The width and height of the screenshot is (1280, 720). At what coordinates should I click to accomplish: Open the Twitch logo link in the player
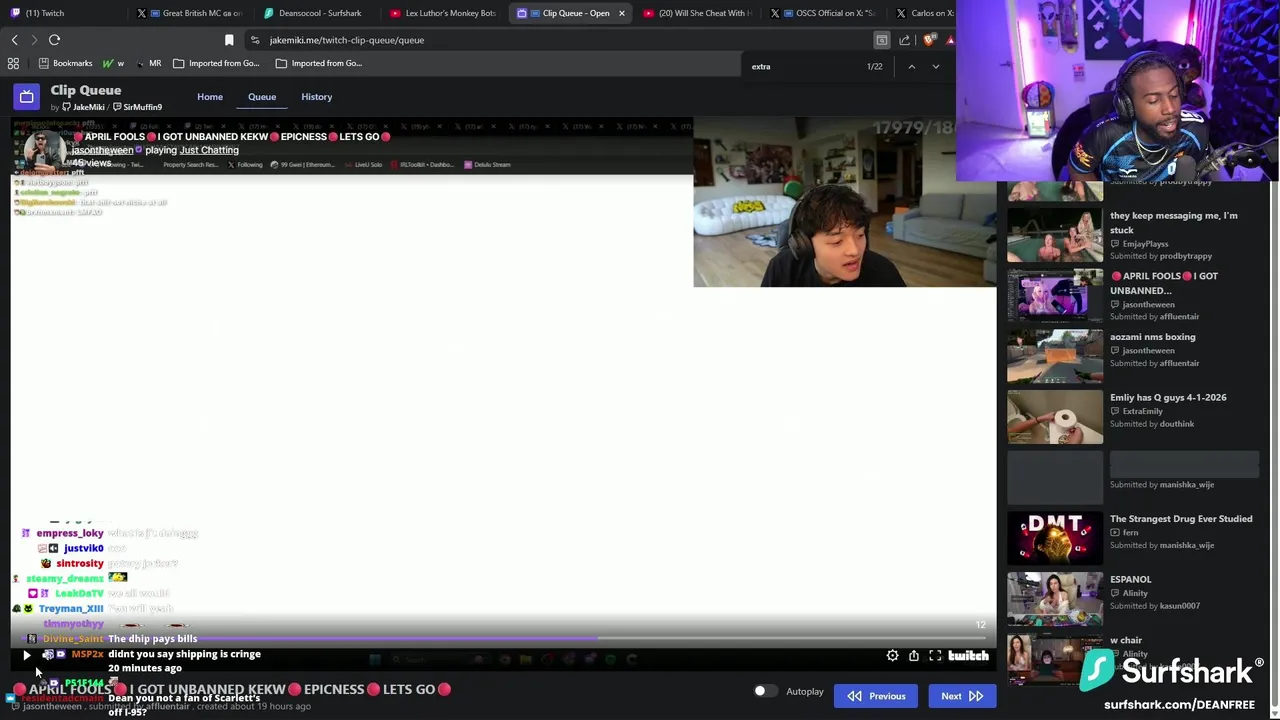click(968, 656)
